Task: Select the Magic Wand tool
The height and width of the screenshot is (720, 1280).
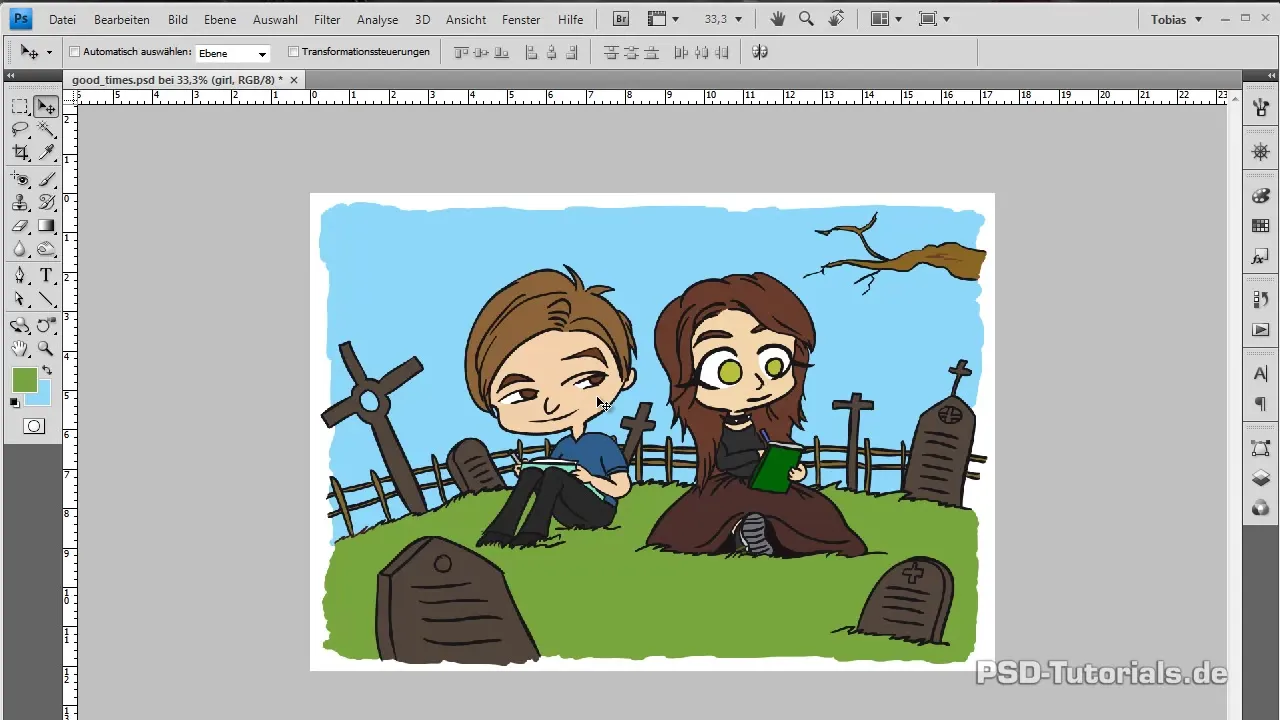Action: (46, 129)
